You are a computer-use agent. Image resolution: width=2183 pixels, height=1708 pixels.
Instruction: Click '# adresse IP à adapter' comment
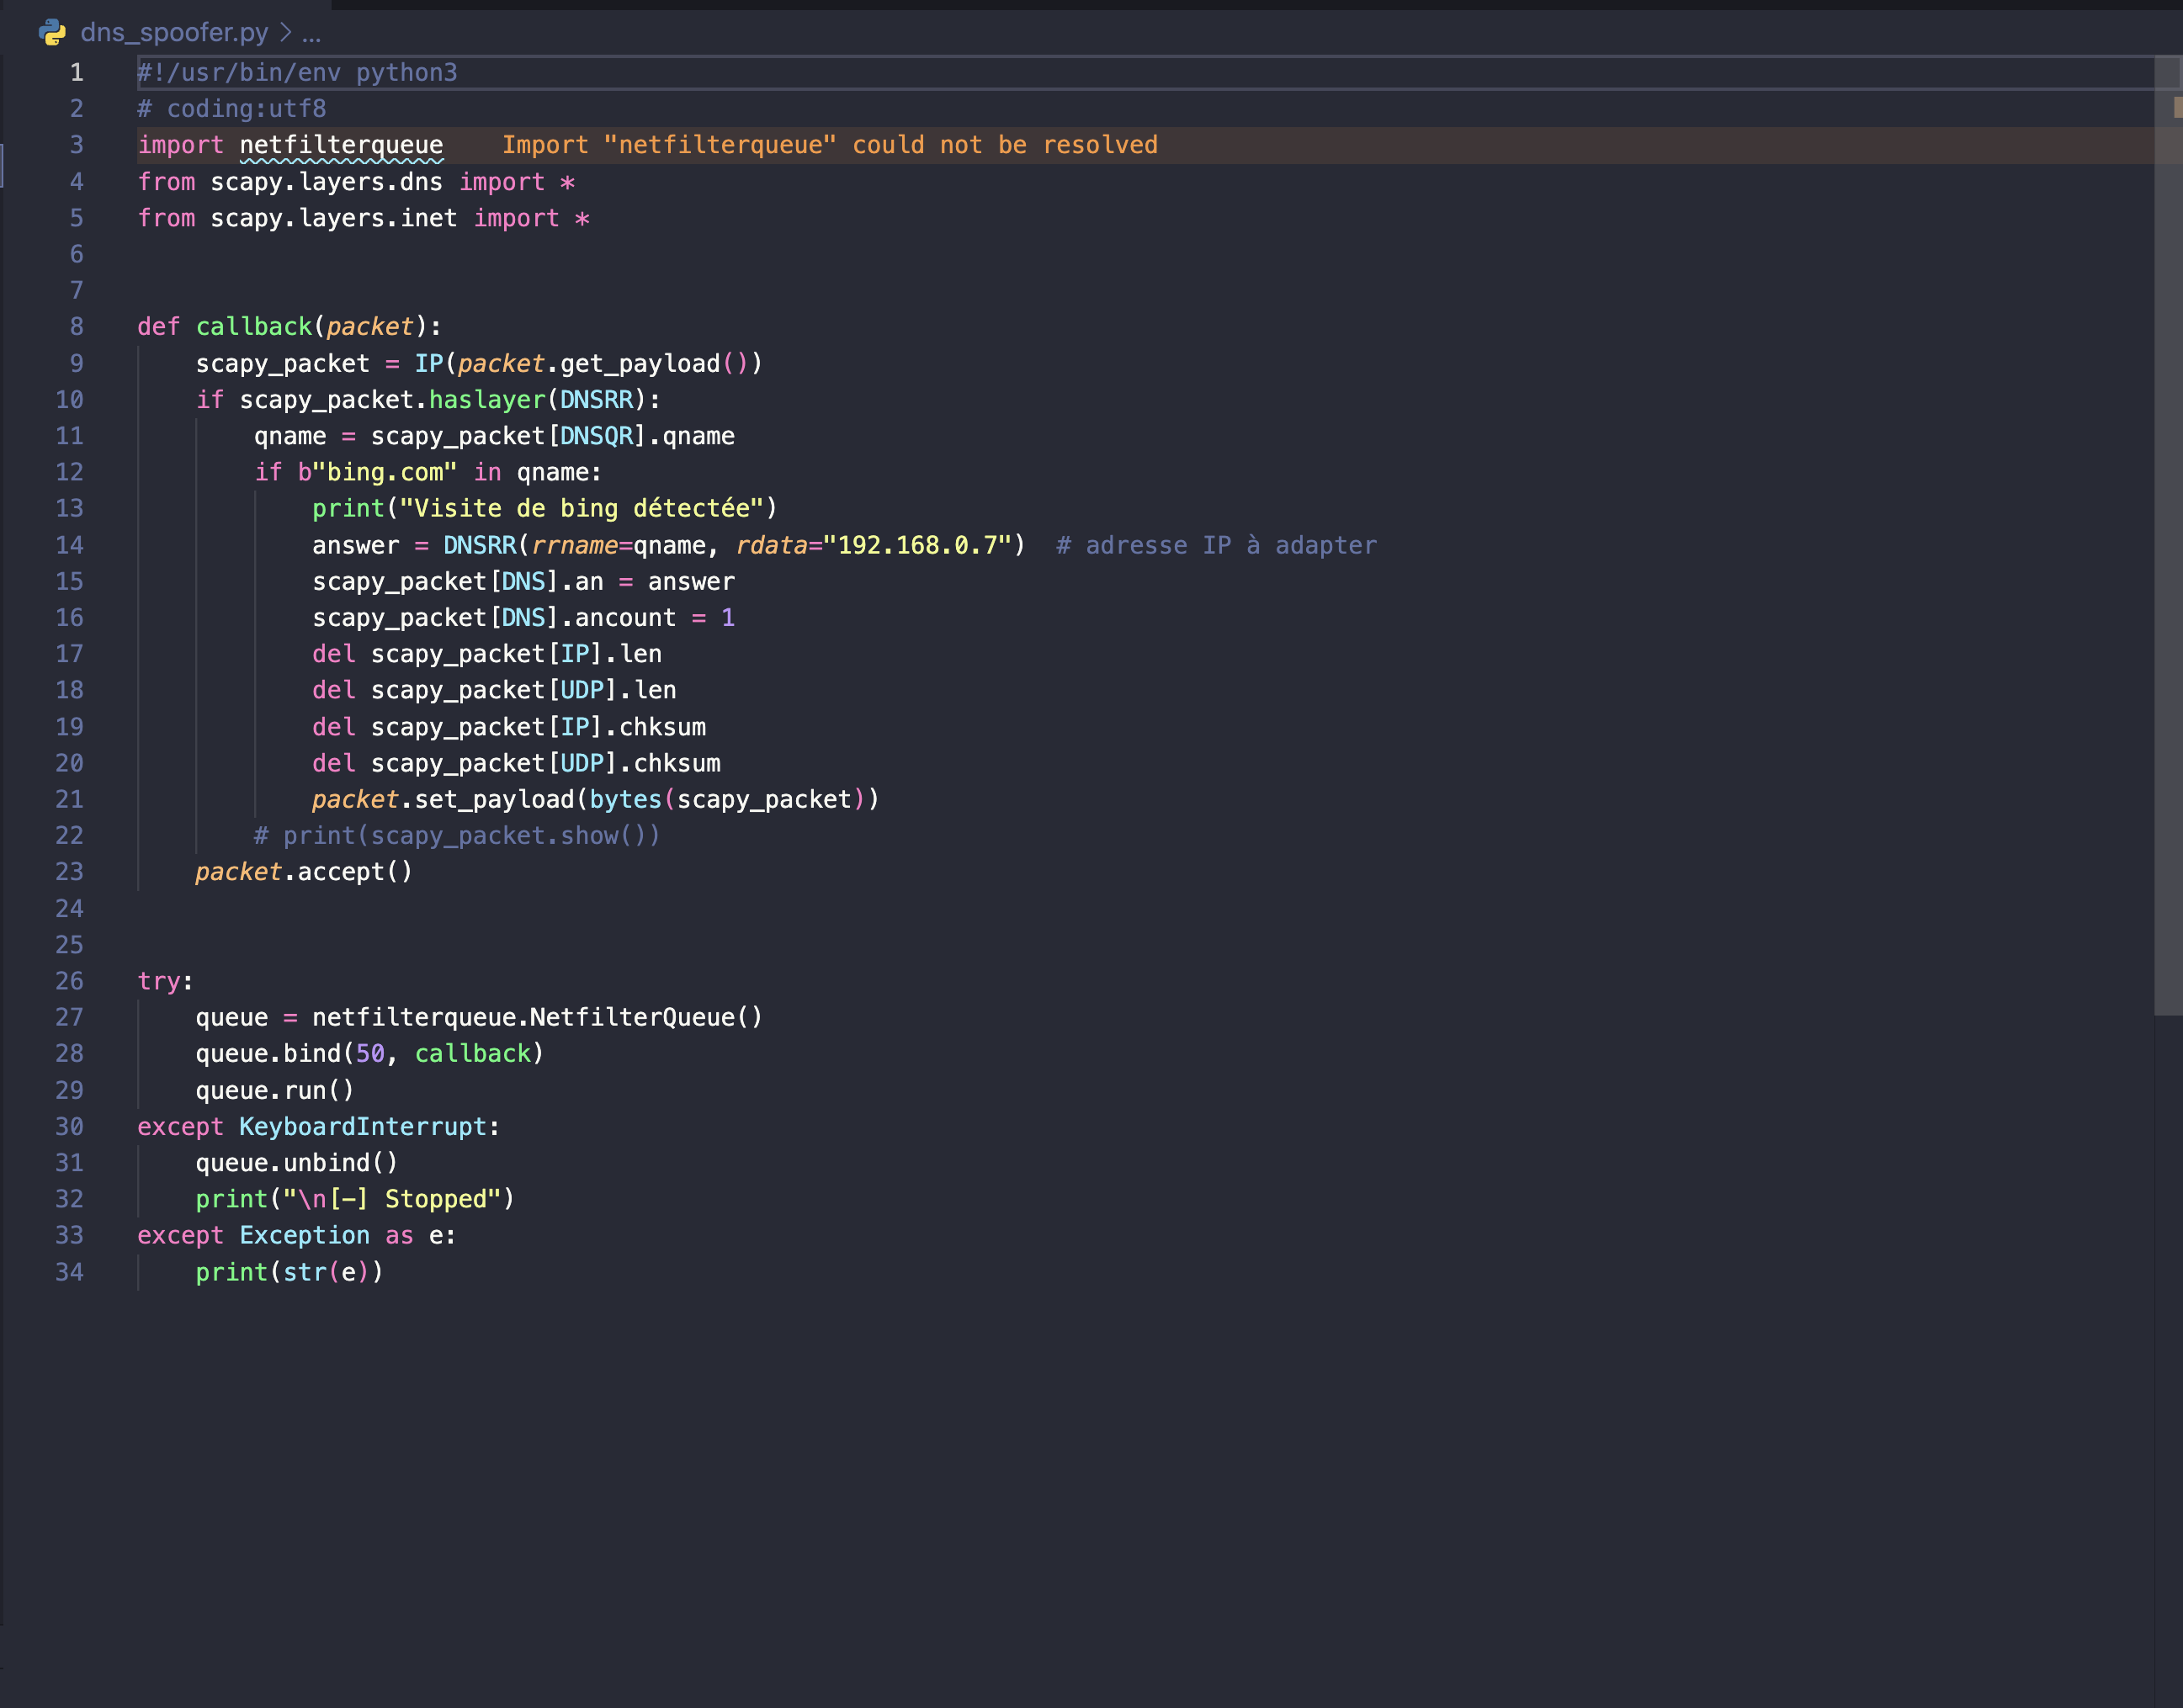[1216, 545]
